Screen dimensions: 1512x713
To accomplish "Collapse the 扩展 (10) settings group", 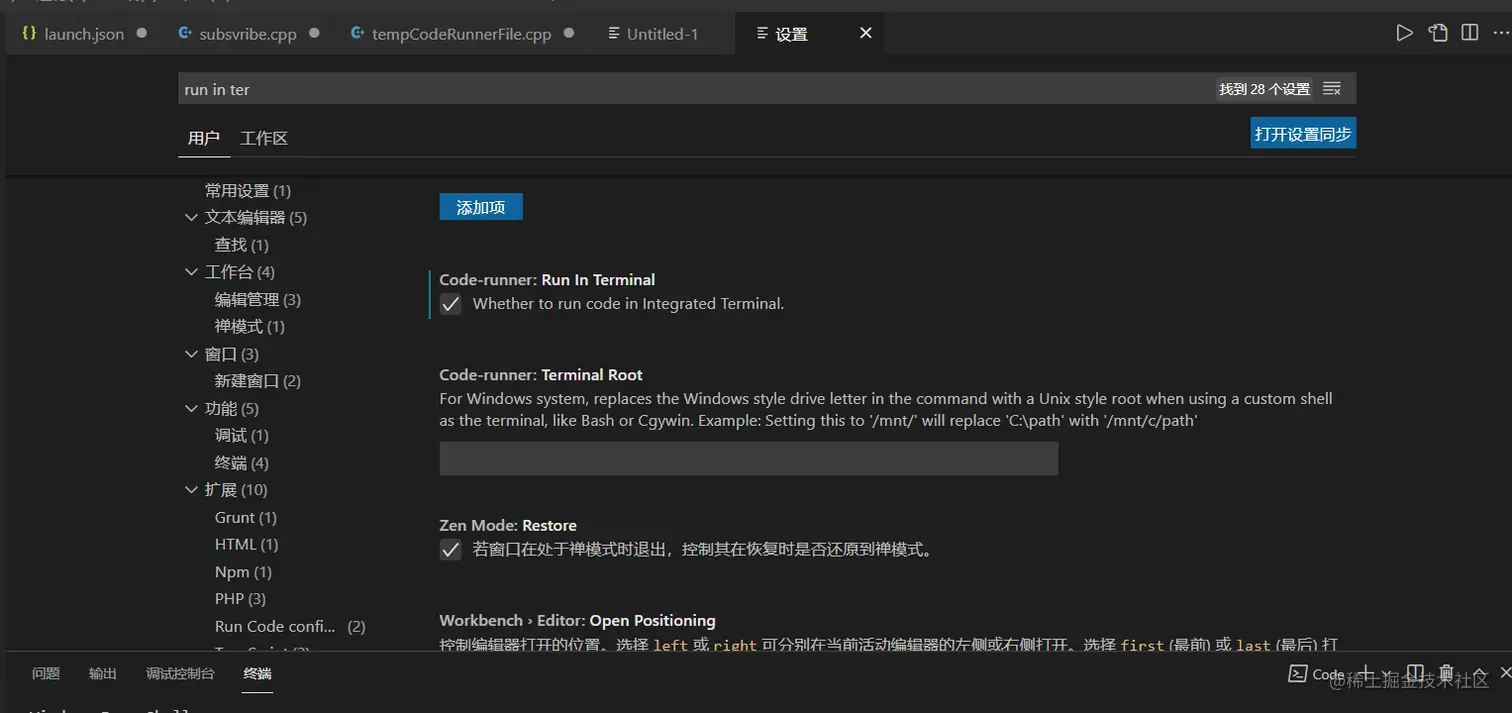I will click(192, 489).
